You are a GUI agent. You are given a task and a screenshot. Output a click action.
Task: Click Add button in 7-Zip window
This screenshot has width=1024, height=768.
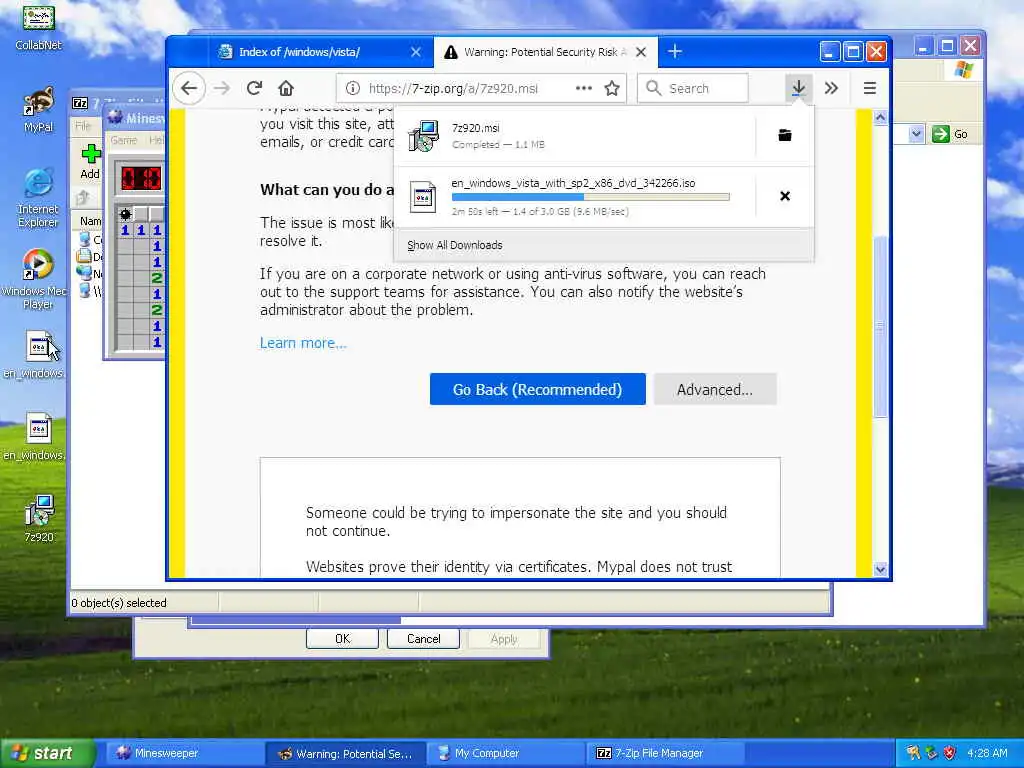pyautogui.click(x=90, y=161)
